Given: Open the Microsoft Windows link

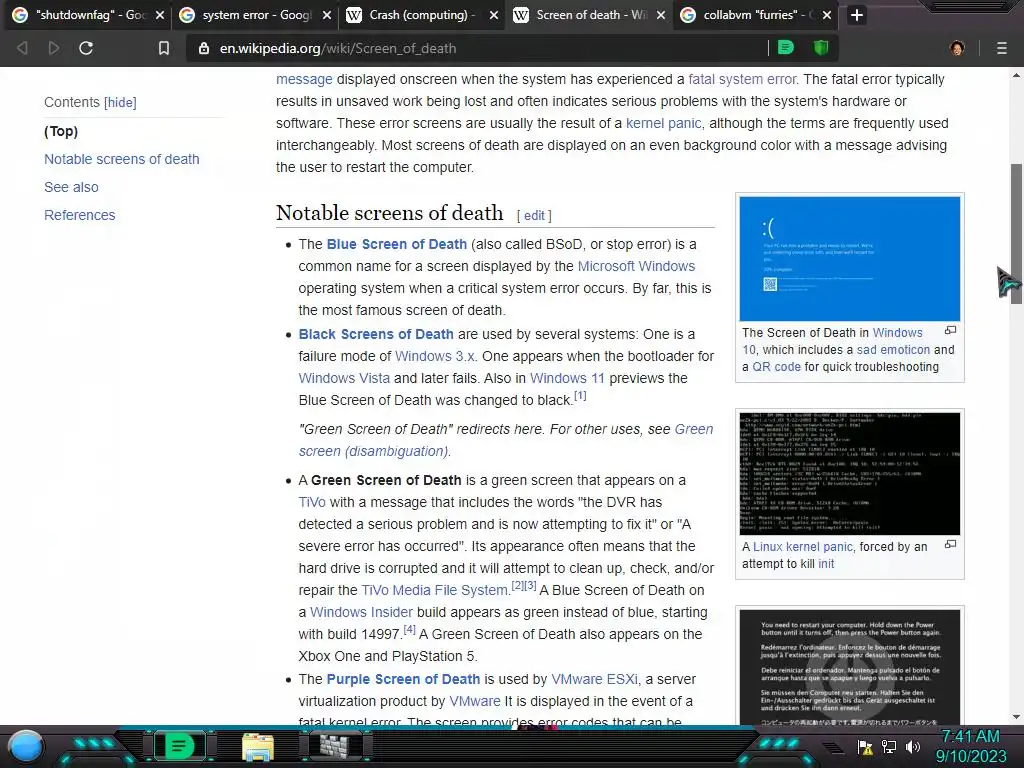Looking at the screenshot, I should 636,266.
